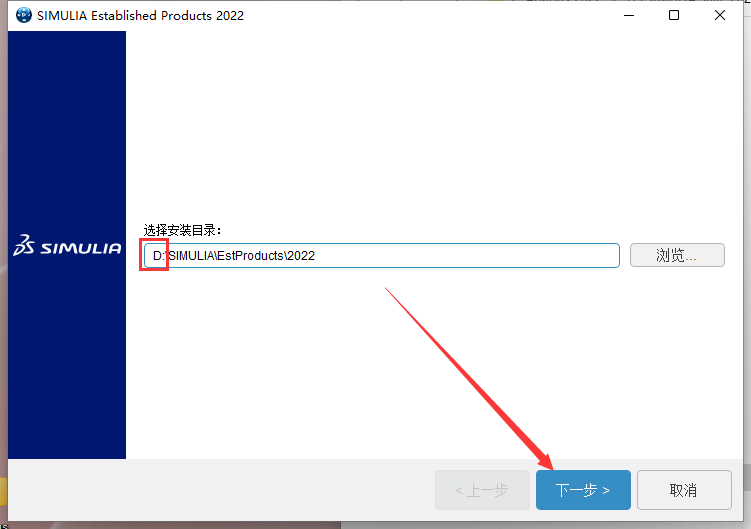Viewport: 751px width, 529px height.
Task: Close the SIMULIA Established Products window
Action: point(719,15)
